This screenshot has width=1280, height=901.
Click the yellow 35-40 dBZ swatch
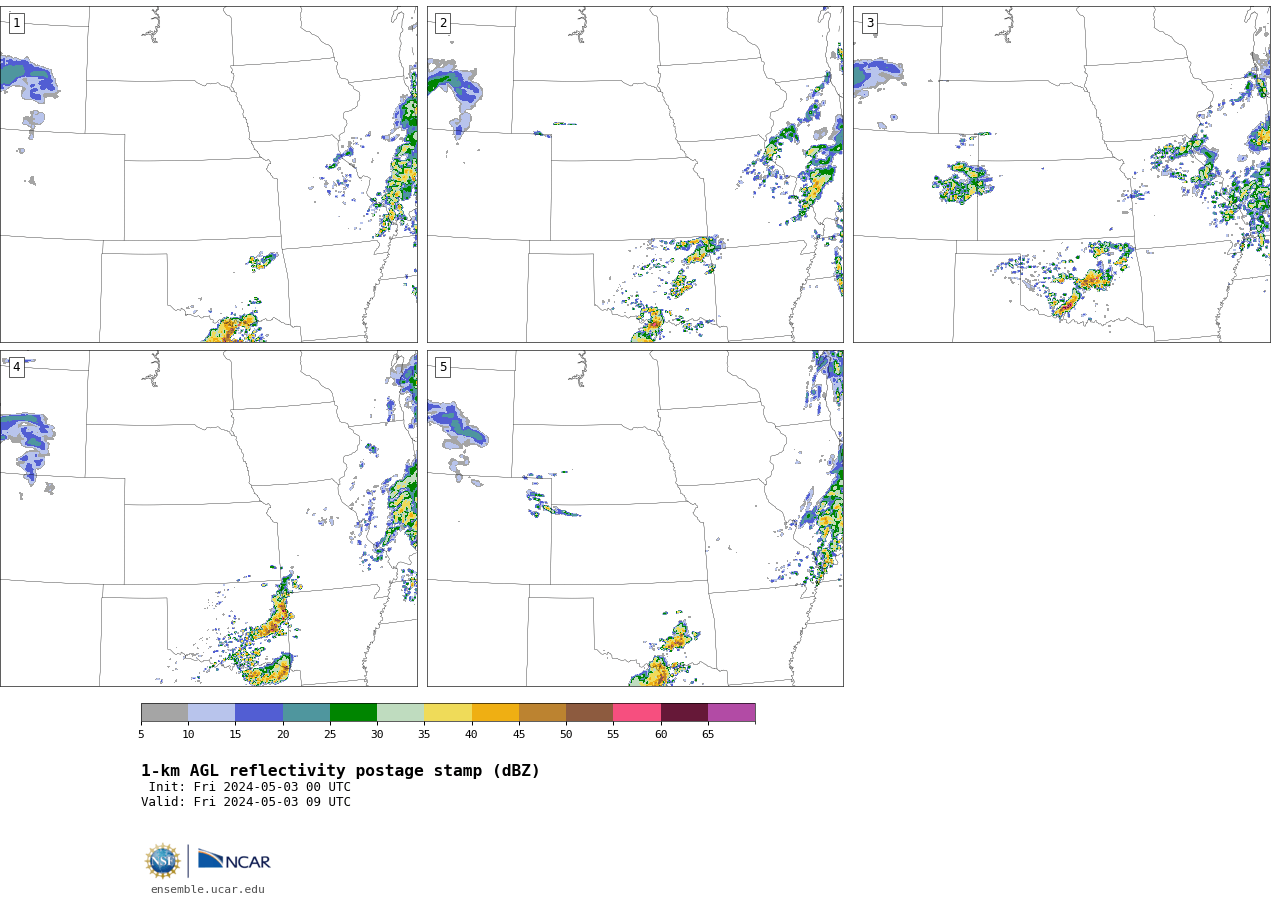click(448, 712)
